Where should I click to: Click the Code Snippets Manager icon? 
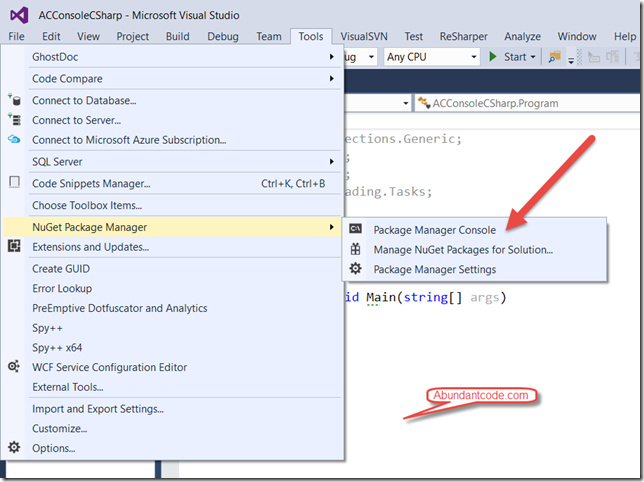click(14, 182)
